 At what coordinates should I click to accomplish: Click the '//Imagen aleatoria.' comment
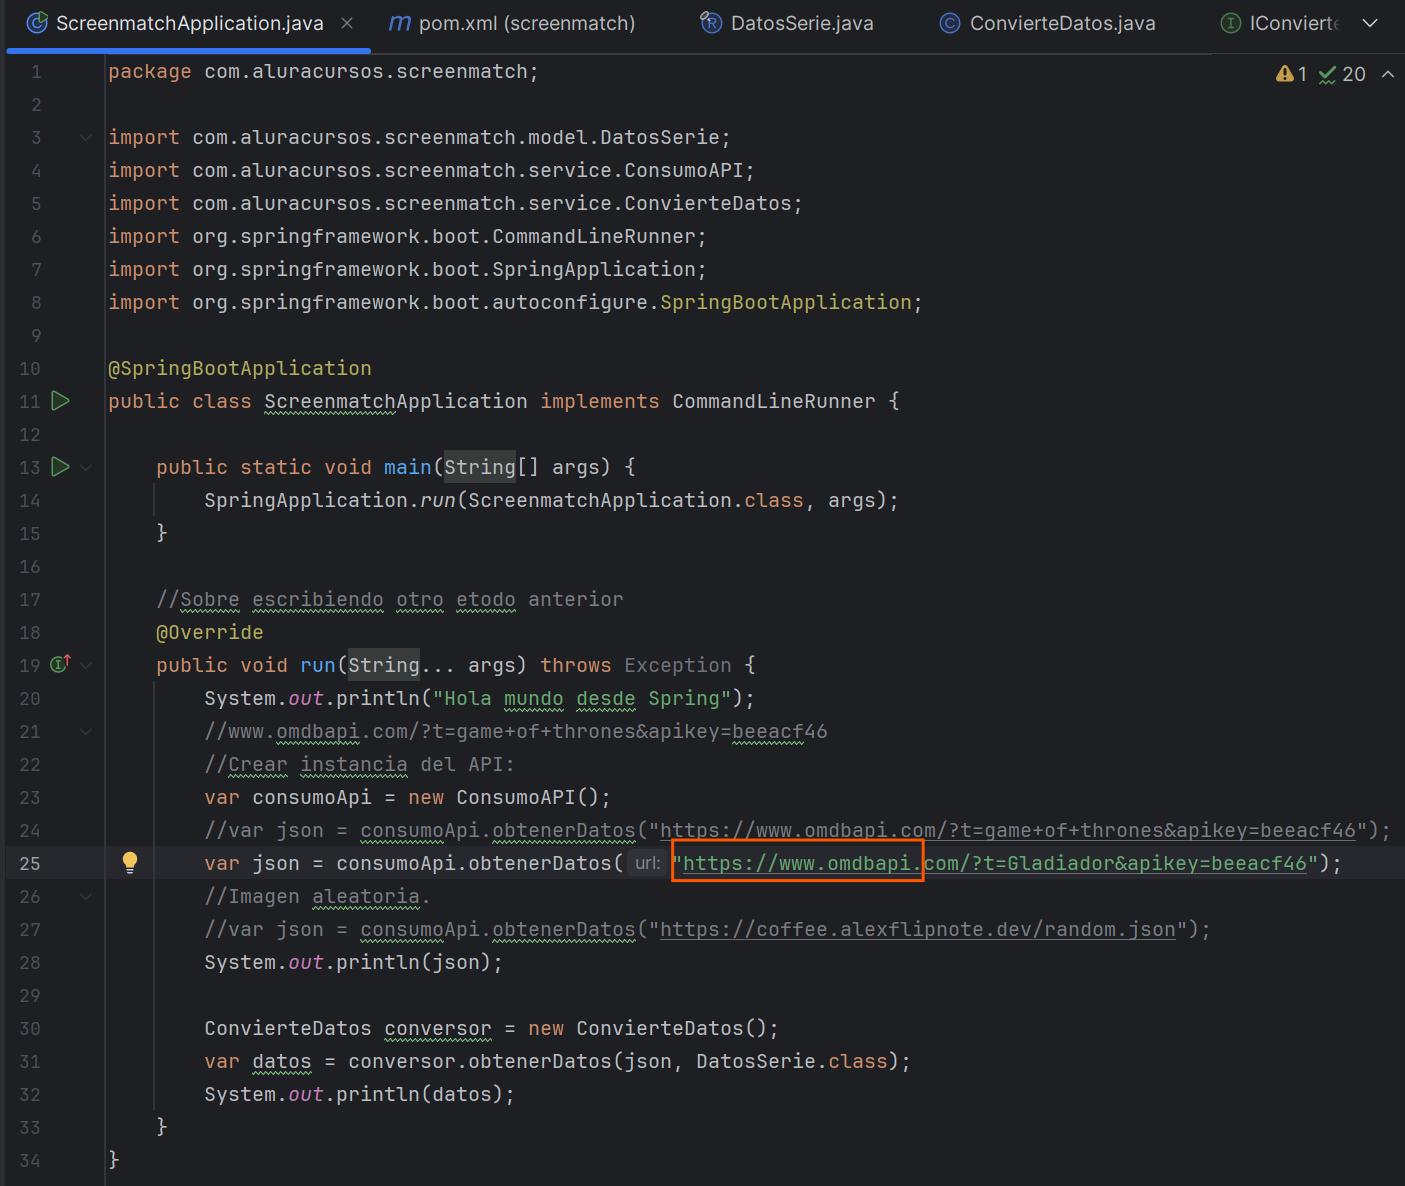click(317, 896)
